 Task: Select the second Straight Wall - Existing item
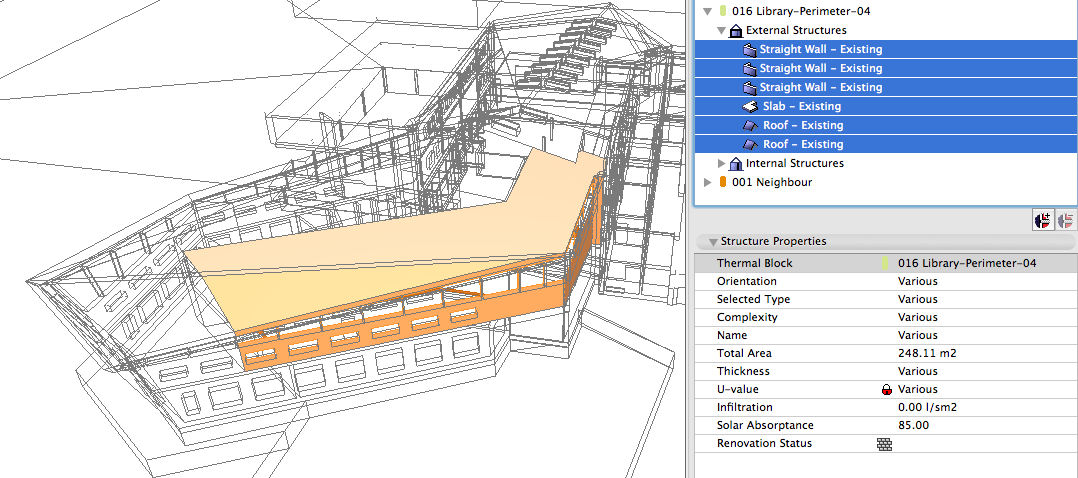point(820,68)
